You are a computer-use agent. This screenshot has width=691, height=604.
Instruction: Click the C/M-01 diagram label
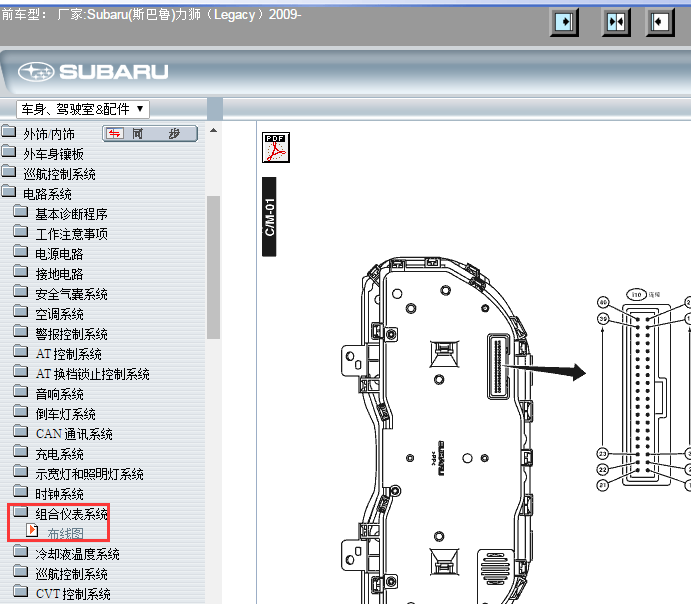(x=269, y=217)
